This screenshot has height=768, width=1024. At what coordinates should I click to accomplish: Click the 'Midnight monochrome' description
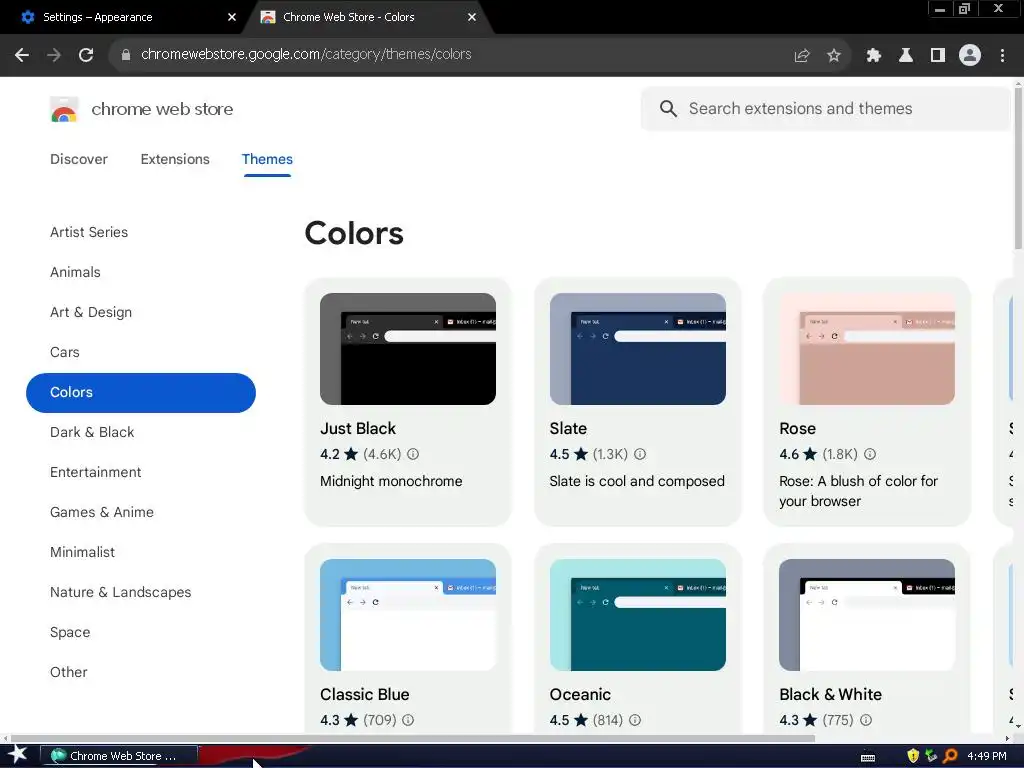(391, 481)
